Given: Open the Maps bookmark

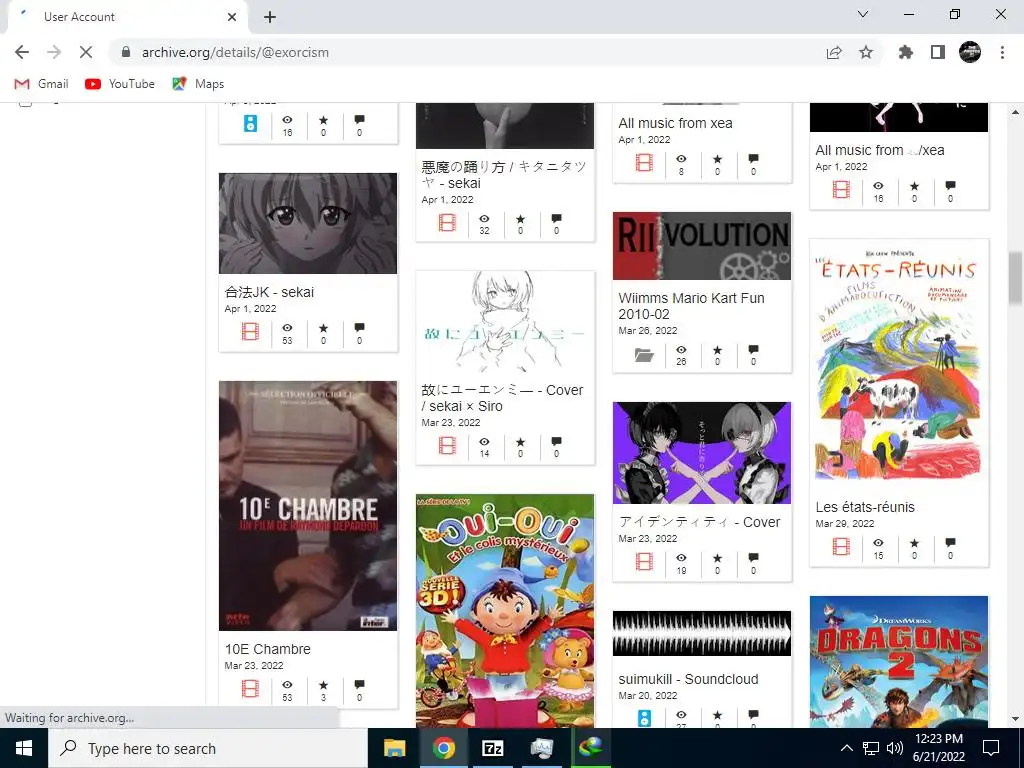Looking at the screenshot, I should 198,84.
